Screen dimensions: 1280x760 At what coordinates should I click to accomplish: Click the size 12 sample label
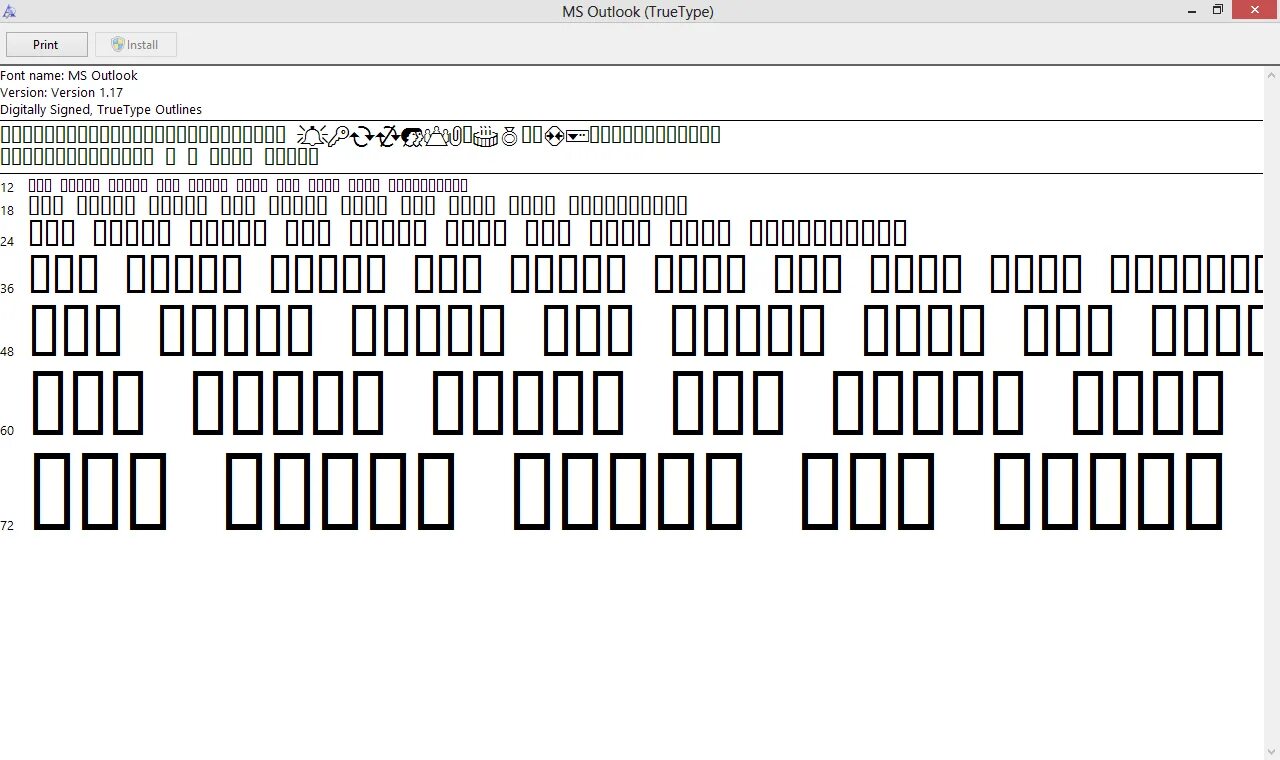click(x=7, y=187)
